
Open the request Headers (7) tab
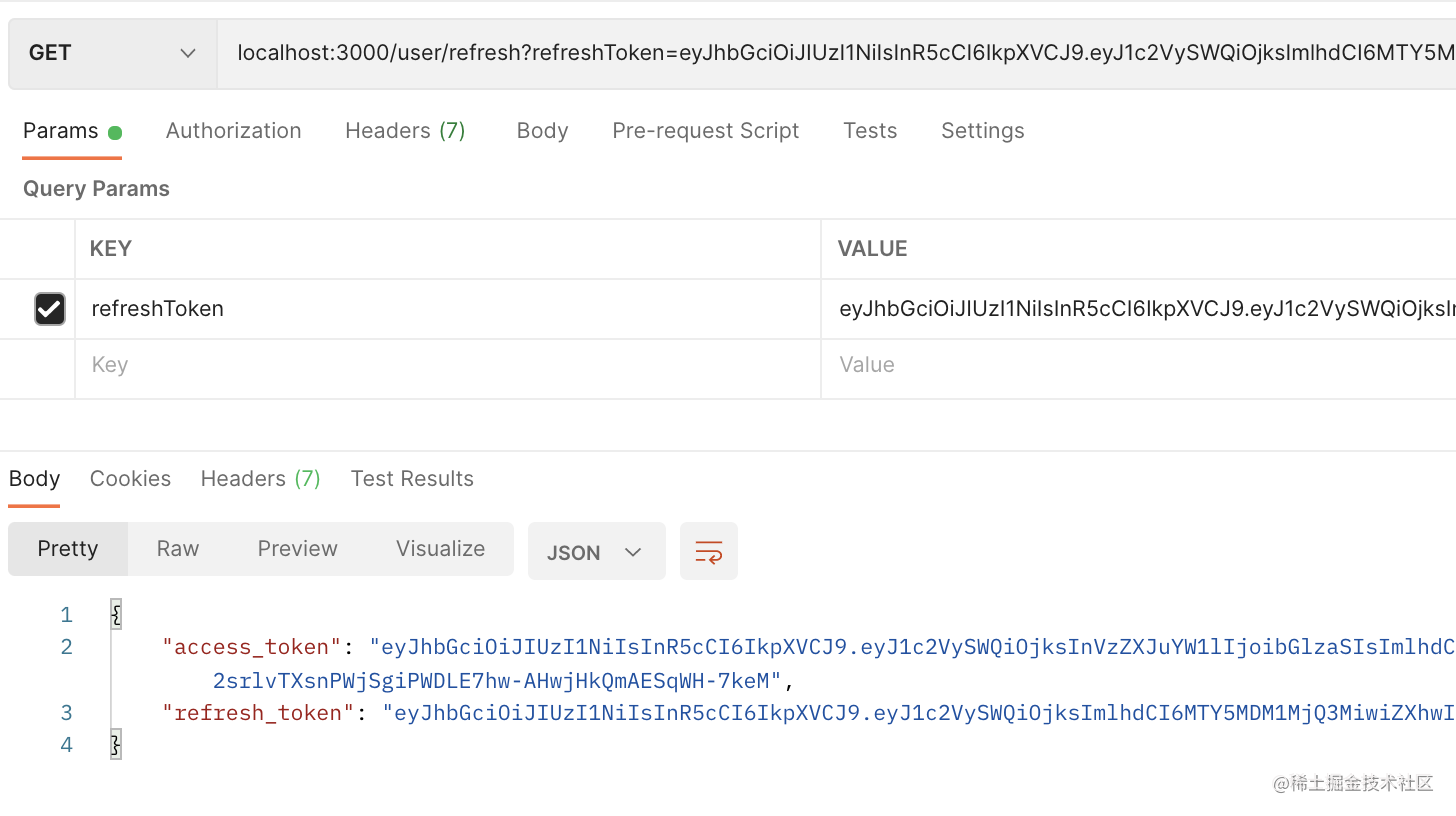pos(405,131)
